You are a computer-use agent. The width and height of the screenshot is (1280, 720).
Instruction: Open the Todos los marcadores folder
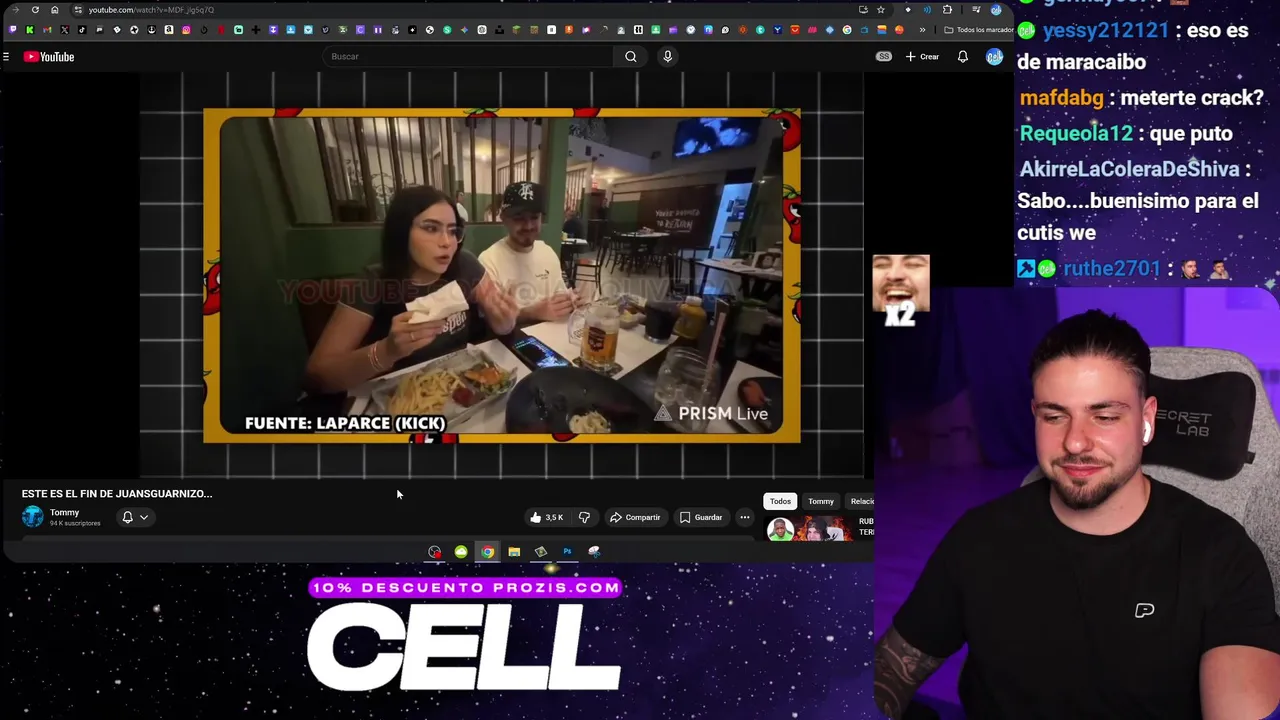[979, 29]
